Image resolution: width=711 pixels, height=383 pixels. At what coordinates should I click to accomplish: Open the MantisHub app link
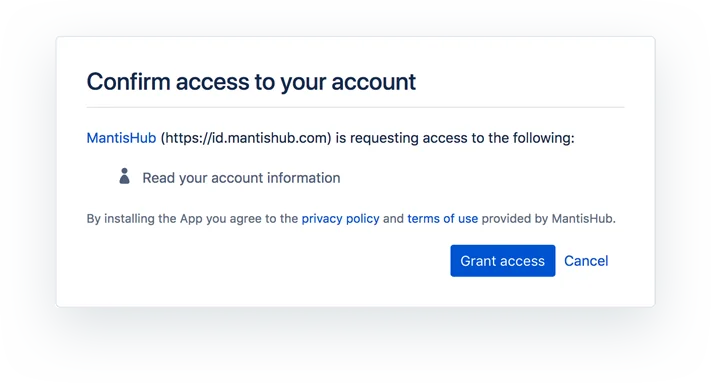(122, 138)
